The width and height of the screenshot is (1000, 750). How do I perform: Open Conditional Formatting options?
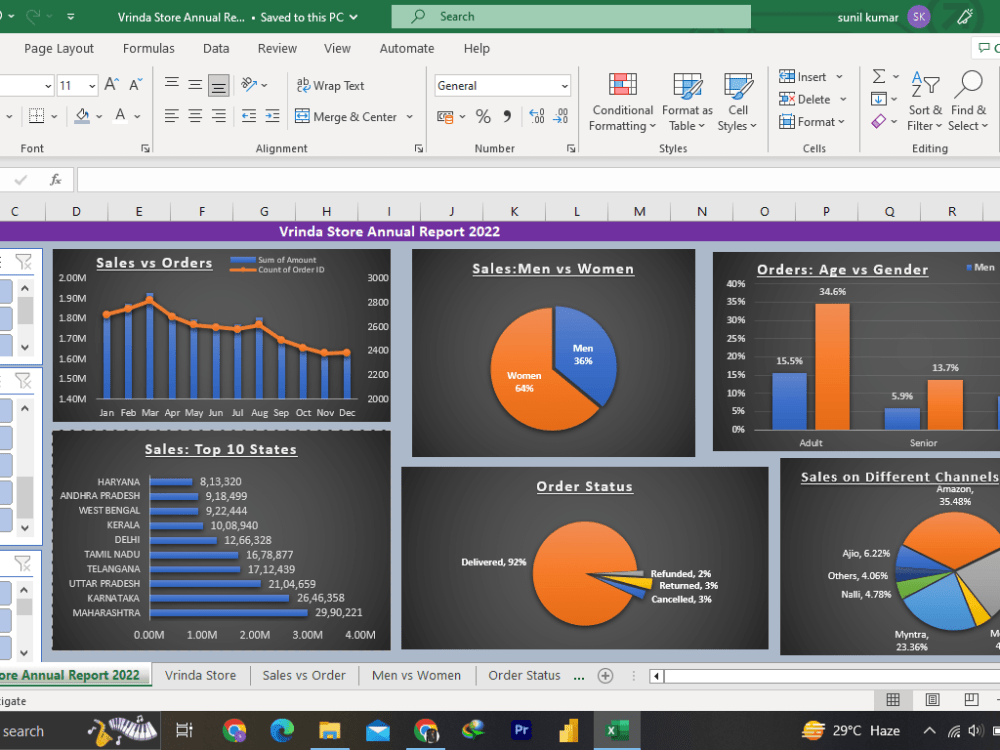coord(622,101)
